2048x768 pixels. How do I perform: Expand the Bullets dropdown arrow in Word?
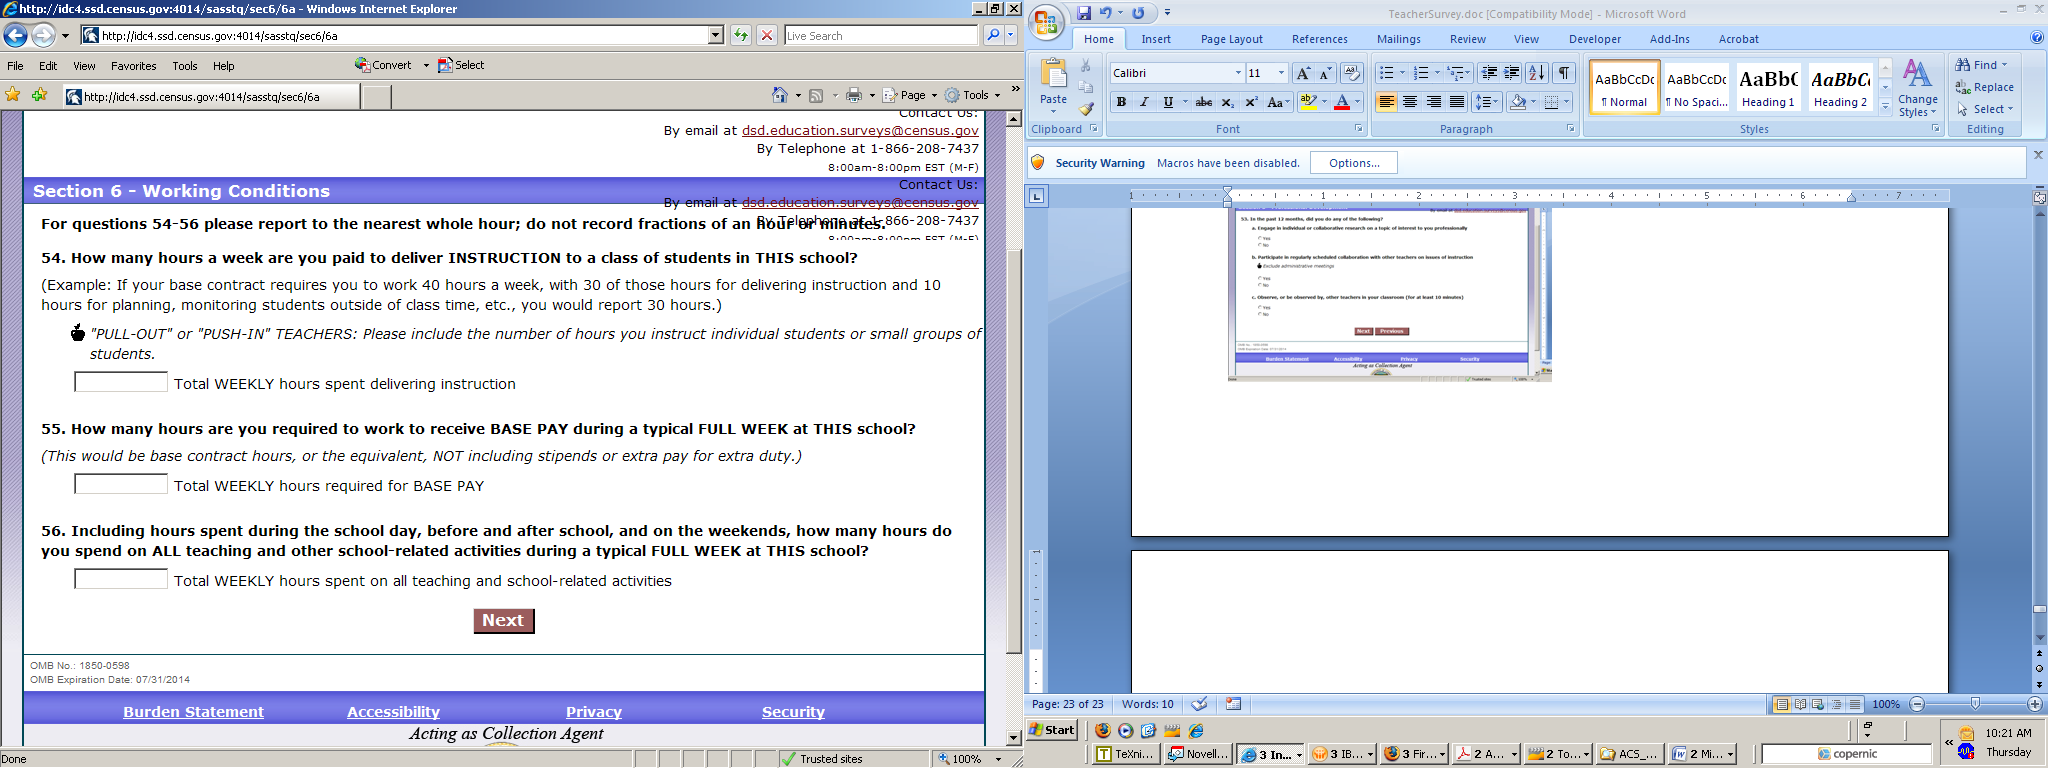click(1402, 73)
